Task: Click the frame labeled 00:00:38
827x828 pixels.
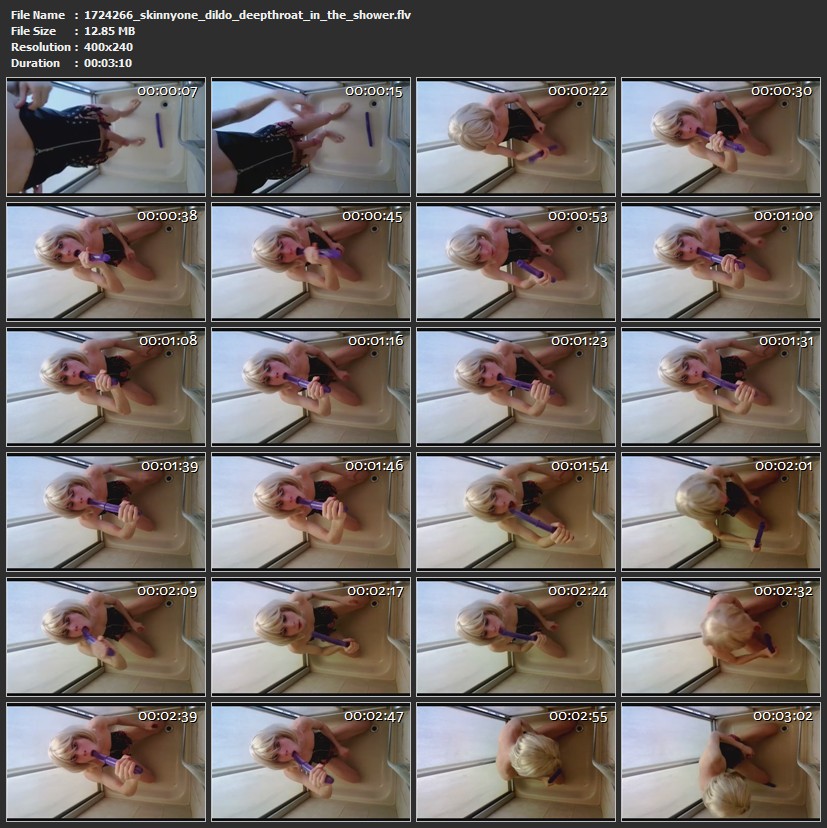Action: click(106, 262)
